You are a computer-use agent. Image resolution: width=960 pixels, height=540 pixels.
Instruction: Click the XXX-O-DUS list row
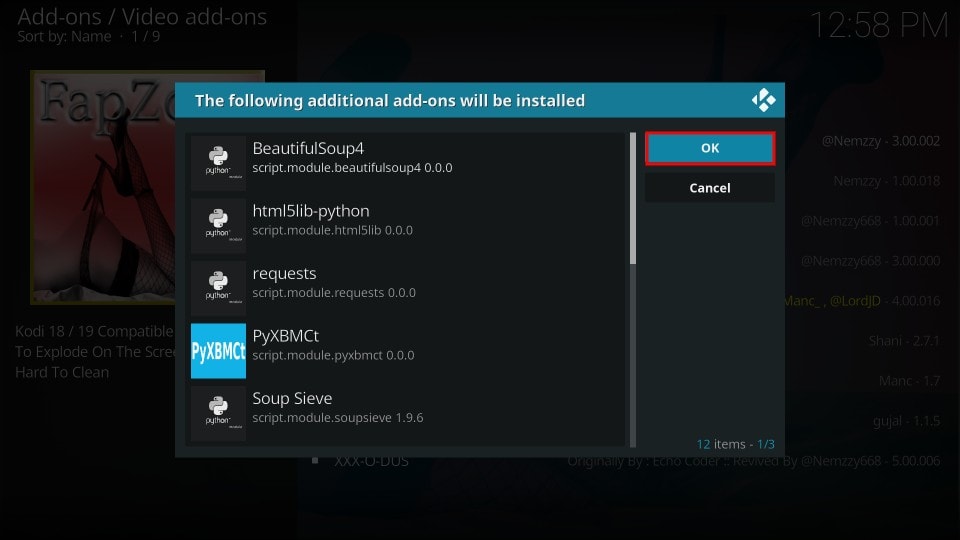tap(624, 461)
